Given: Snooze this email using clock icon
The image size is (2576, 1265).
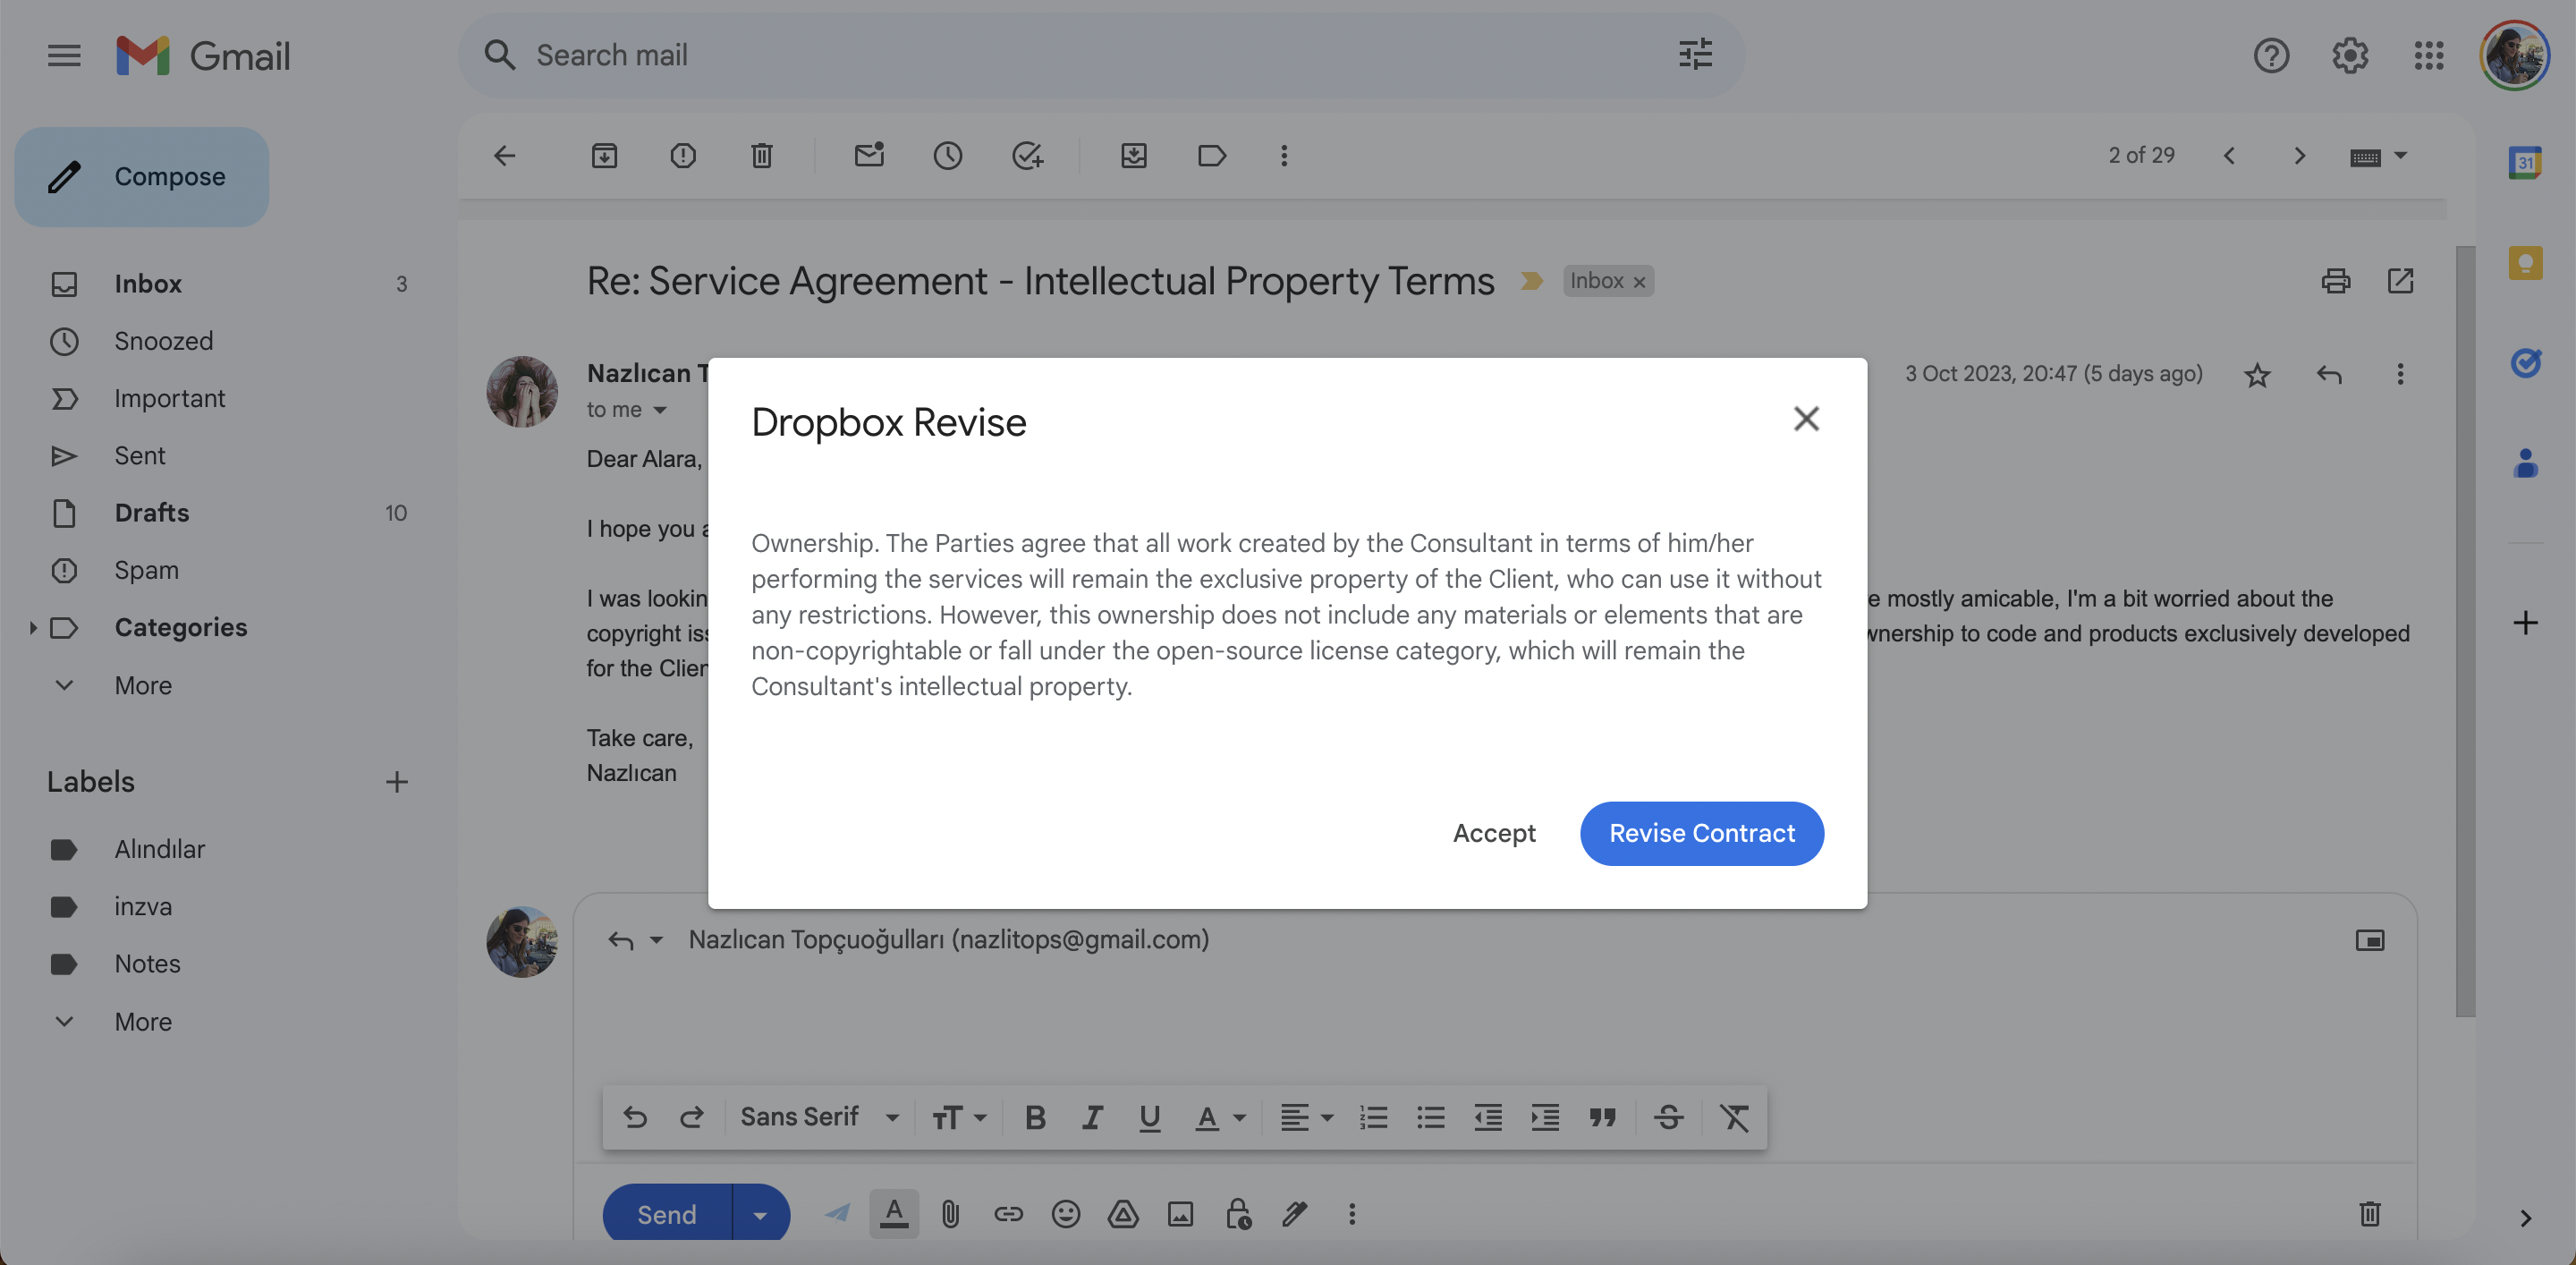Looking at the screenshot, I should 947,155.
